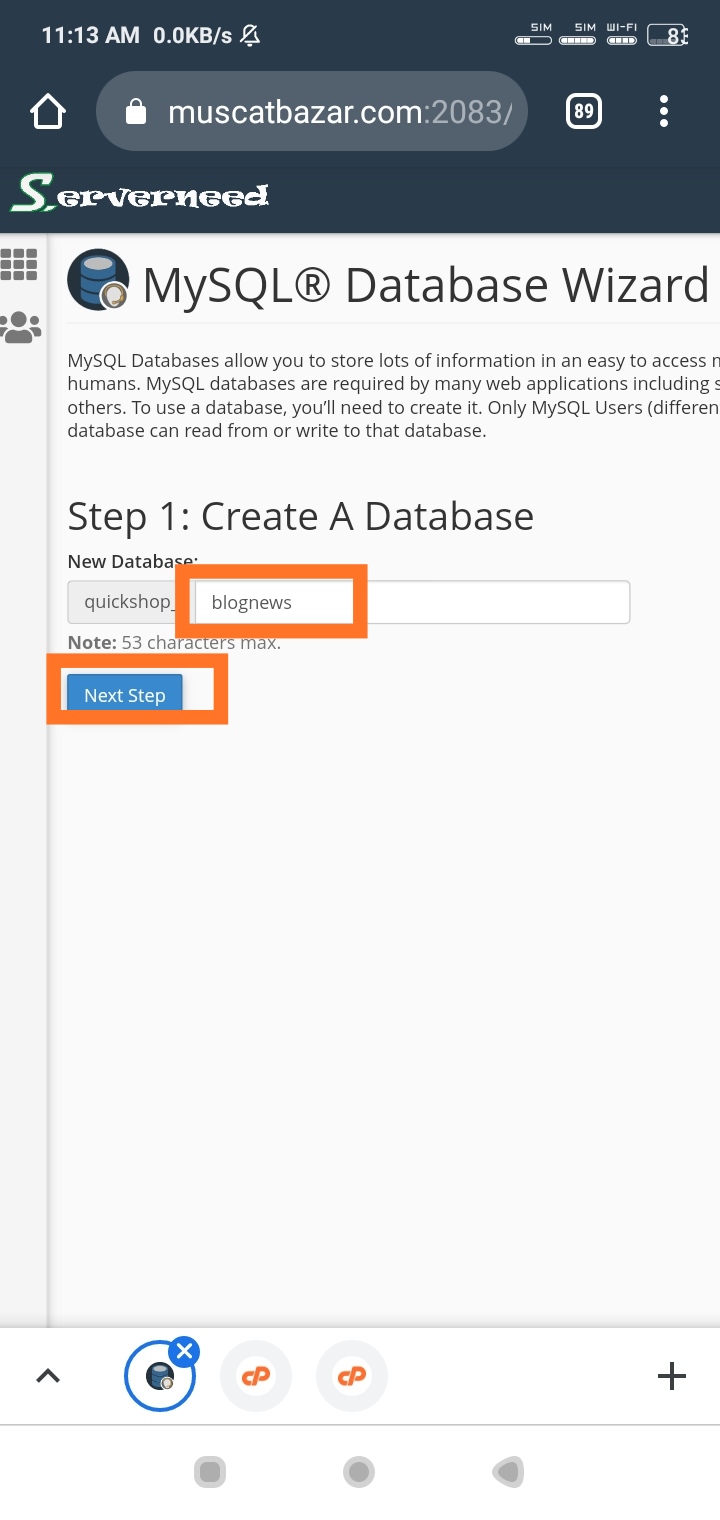This screenshot has height=1520, width=720.
Task: Open the tab switcher showing 89
Action: [x=584, y=111]
